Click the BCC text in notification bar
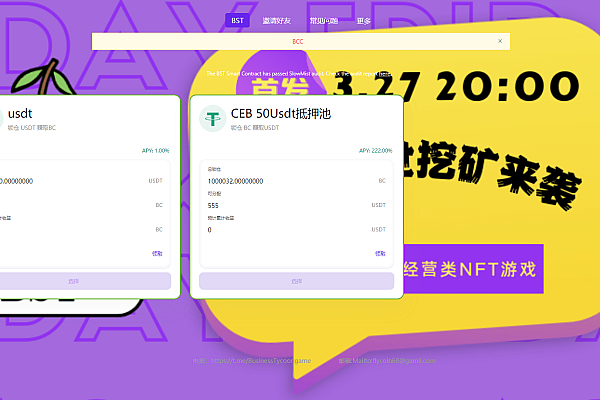Image resolution: width=600 pixels, height=400 pixels. [297, 41]
